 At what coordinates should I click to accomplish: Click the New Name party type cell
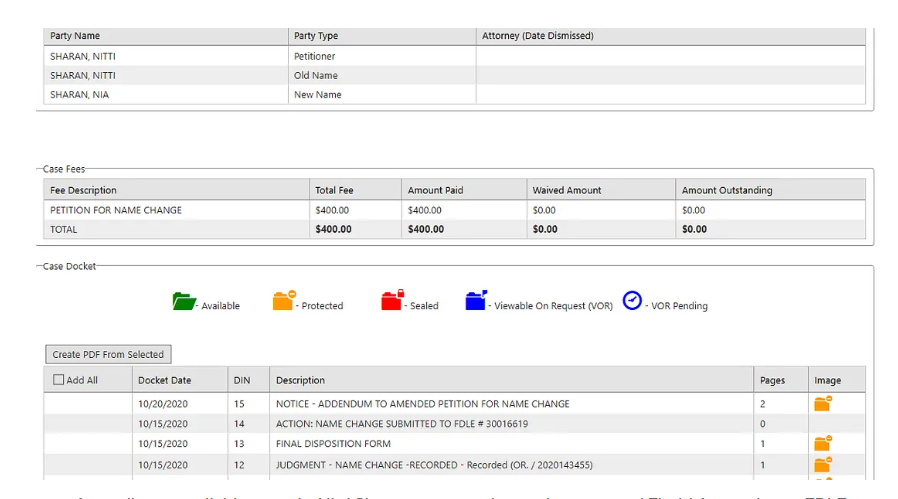(x=317, y=95)
